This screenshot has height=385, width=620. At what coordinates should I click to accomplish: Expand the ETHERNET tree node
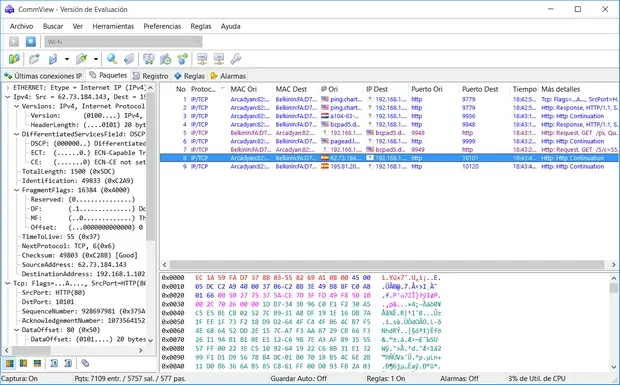8,88
